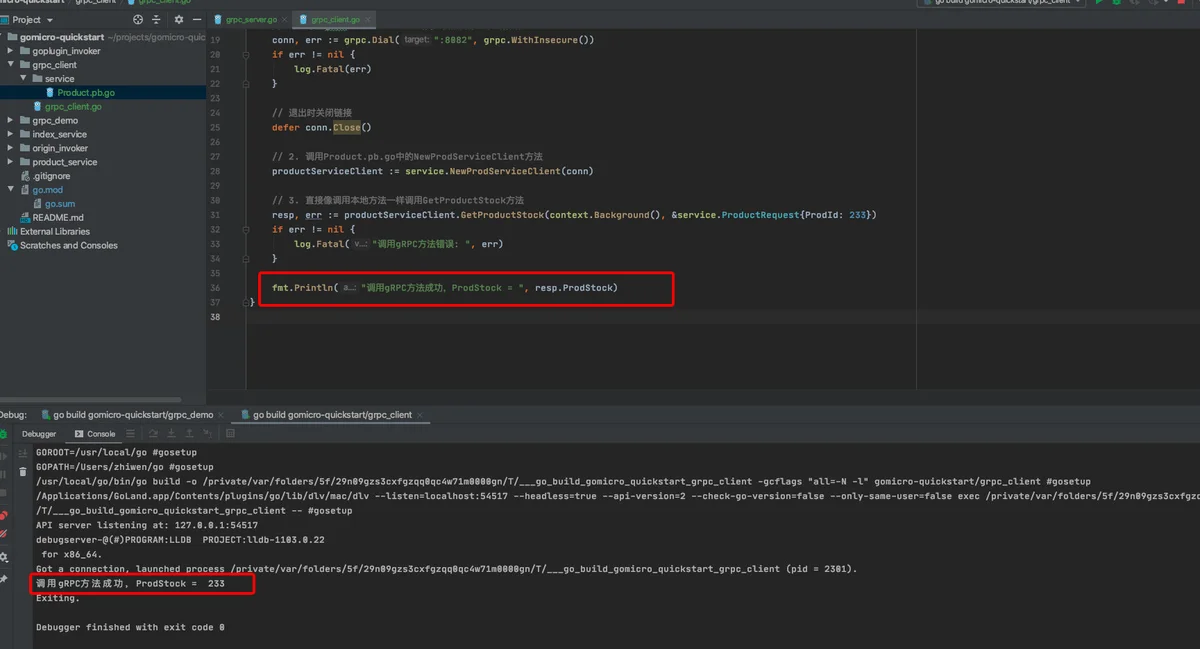Click 'Debugger finished with exit code 0' line
The width and height of the screenshot is (1200, 649).
[130, 627]
